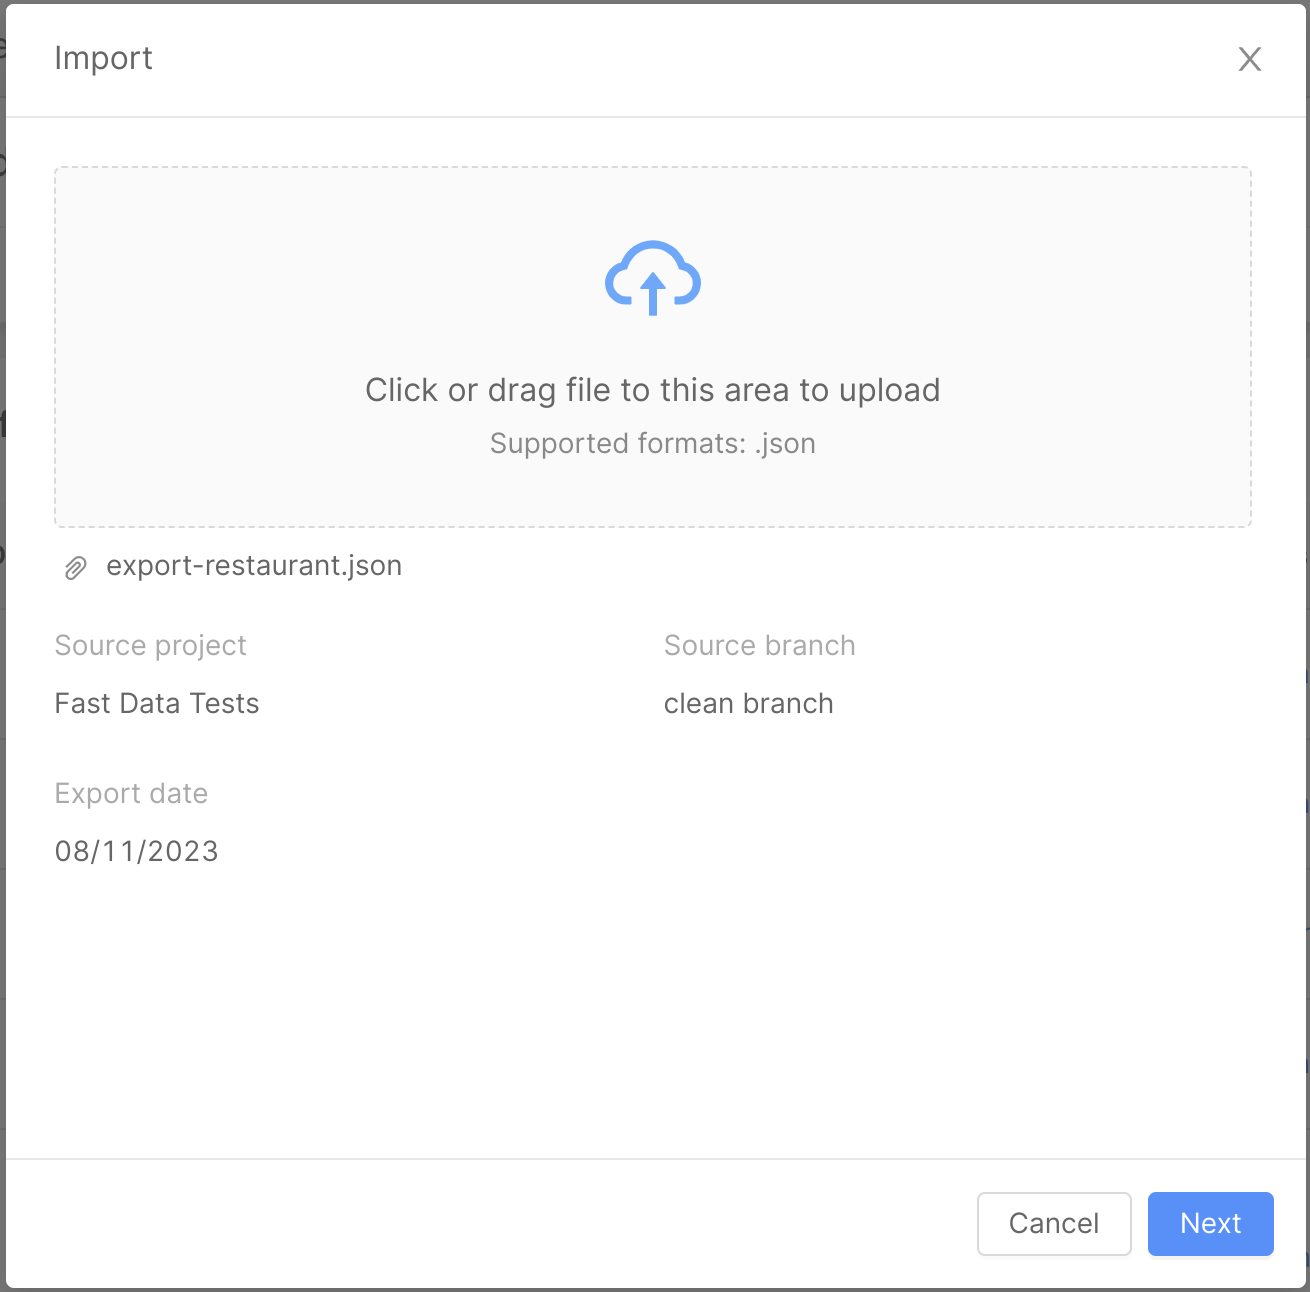Click the 'Source branch' label
This screenshot has width=1310, height=1292.
pyautogui.click(x=759, y=645)
